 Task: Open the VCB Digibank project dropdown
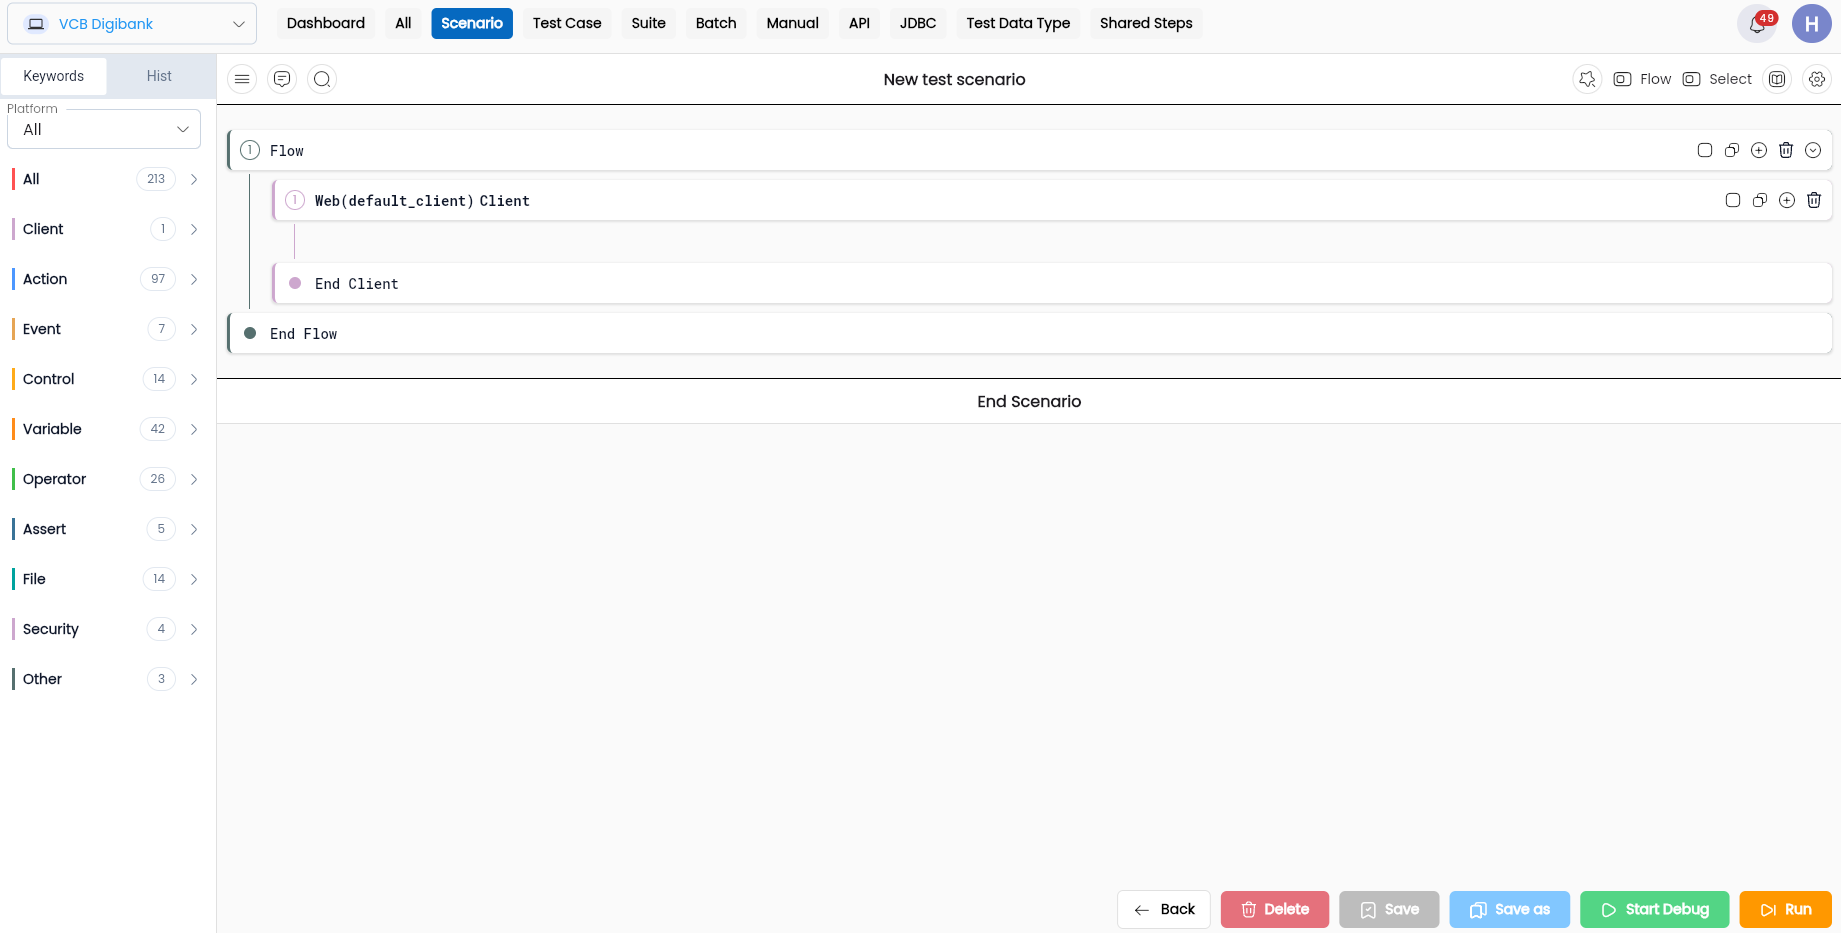tap(132, 24)
